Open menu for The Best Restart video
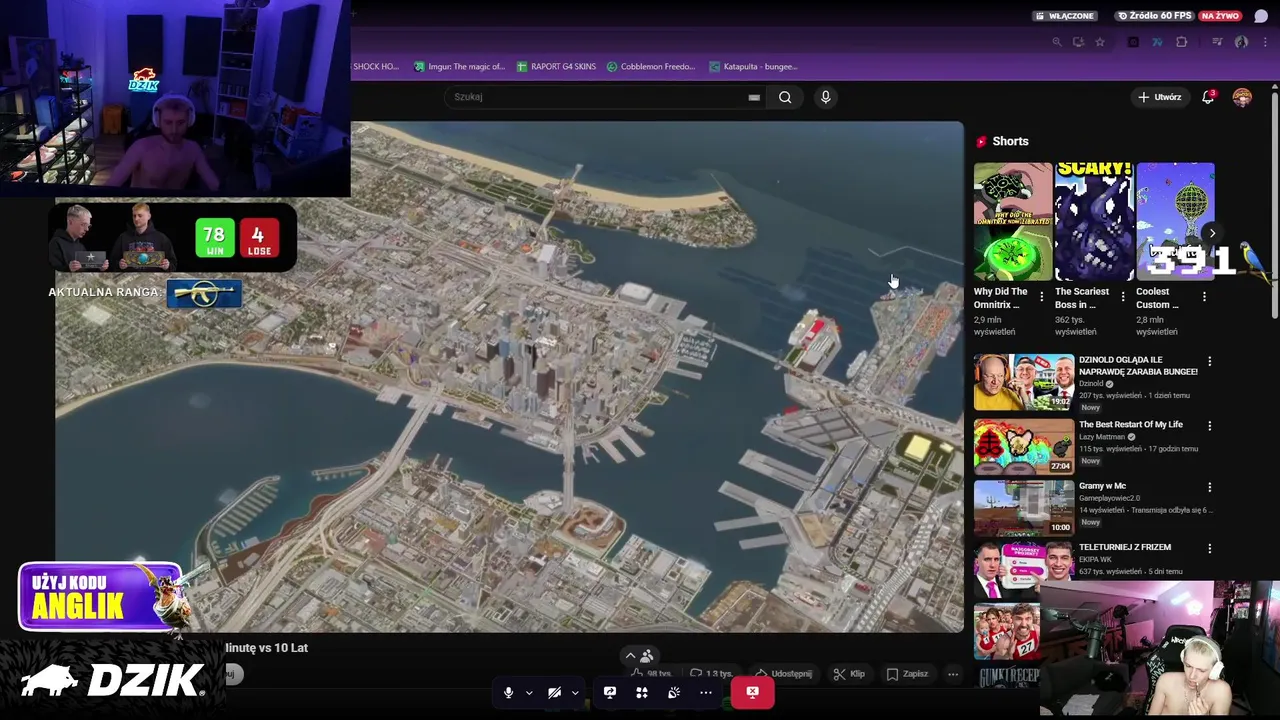 pos(1209,425)
